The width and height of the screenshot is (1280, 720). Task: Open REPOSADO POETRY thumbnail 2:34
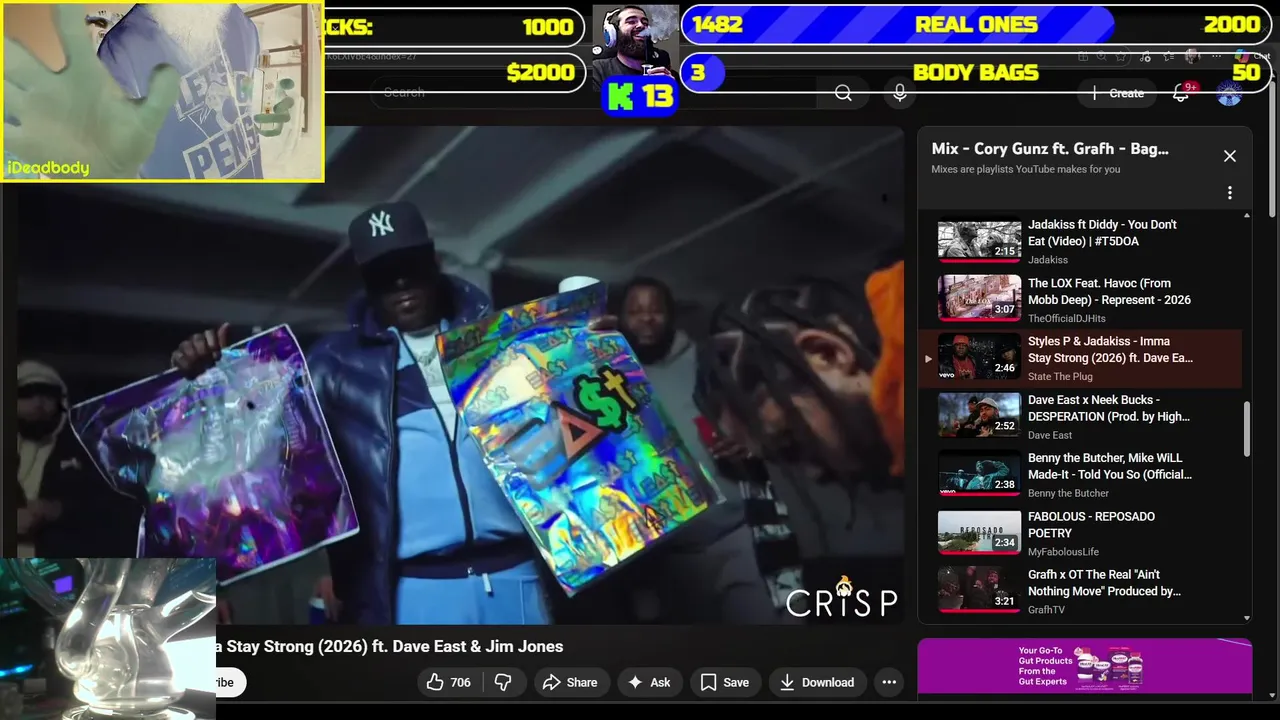[979, 532]
